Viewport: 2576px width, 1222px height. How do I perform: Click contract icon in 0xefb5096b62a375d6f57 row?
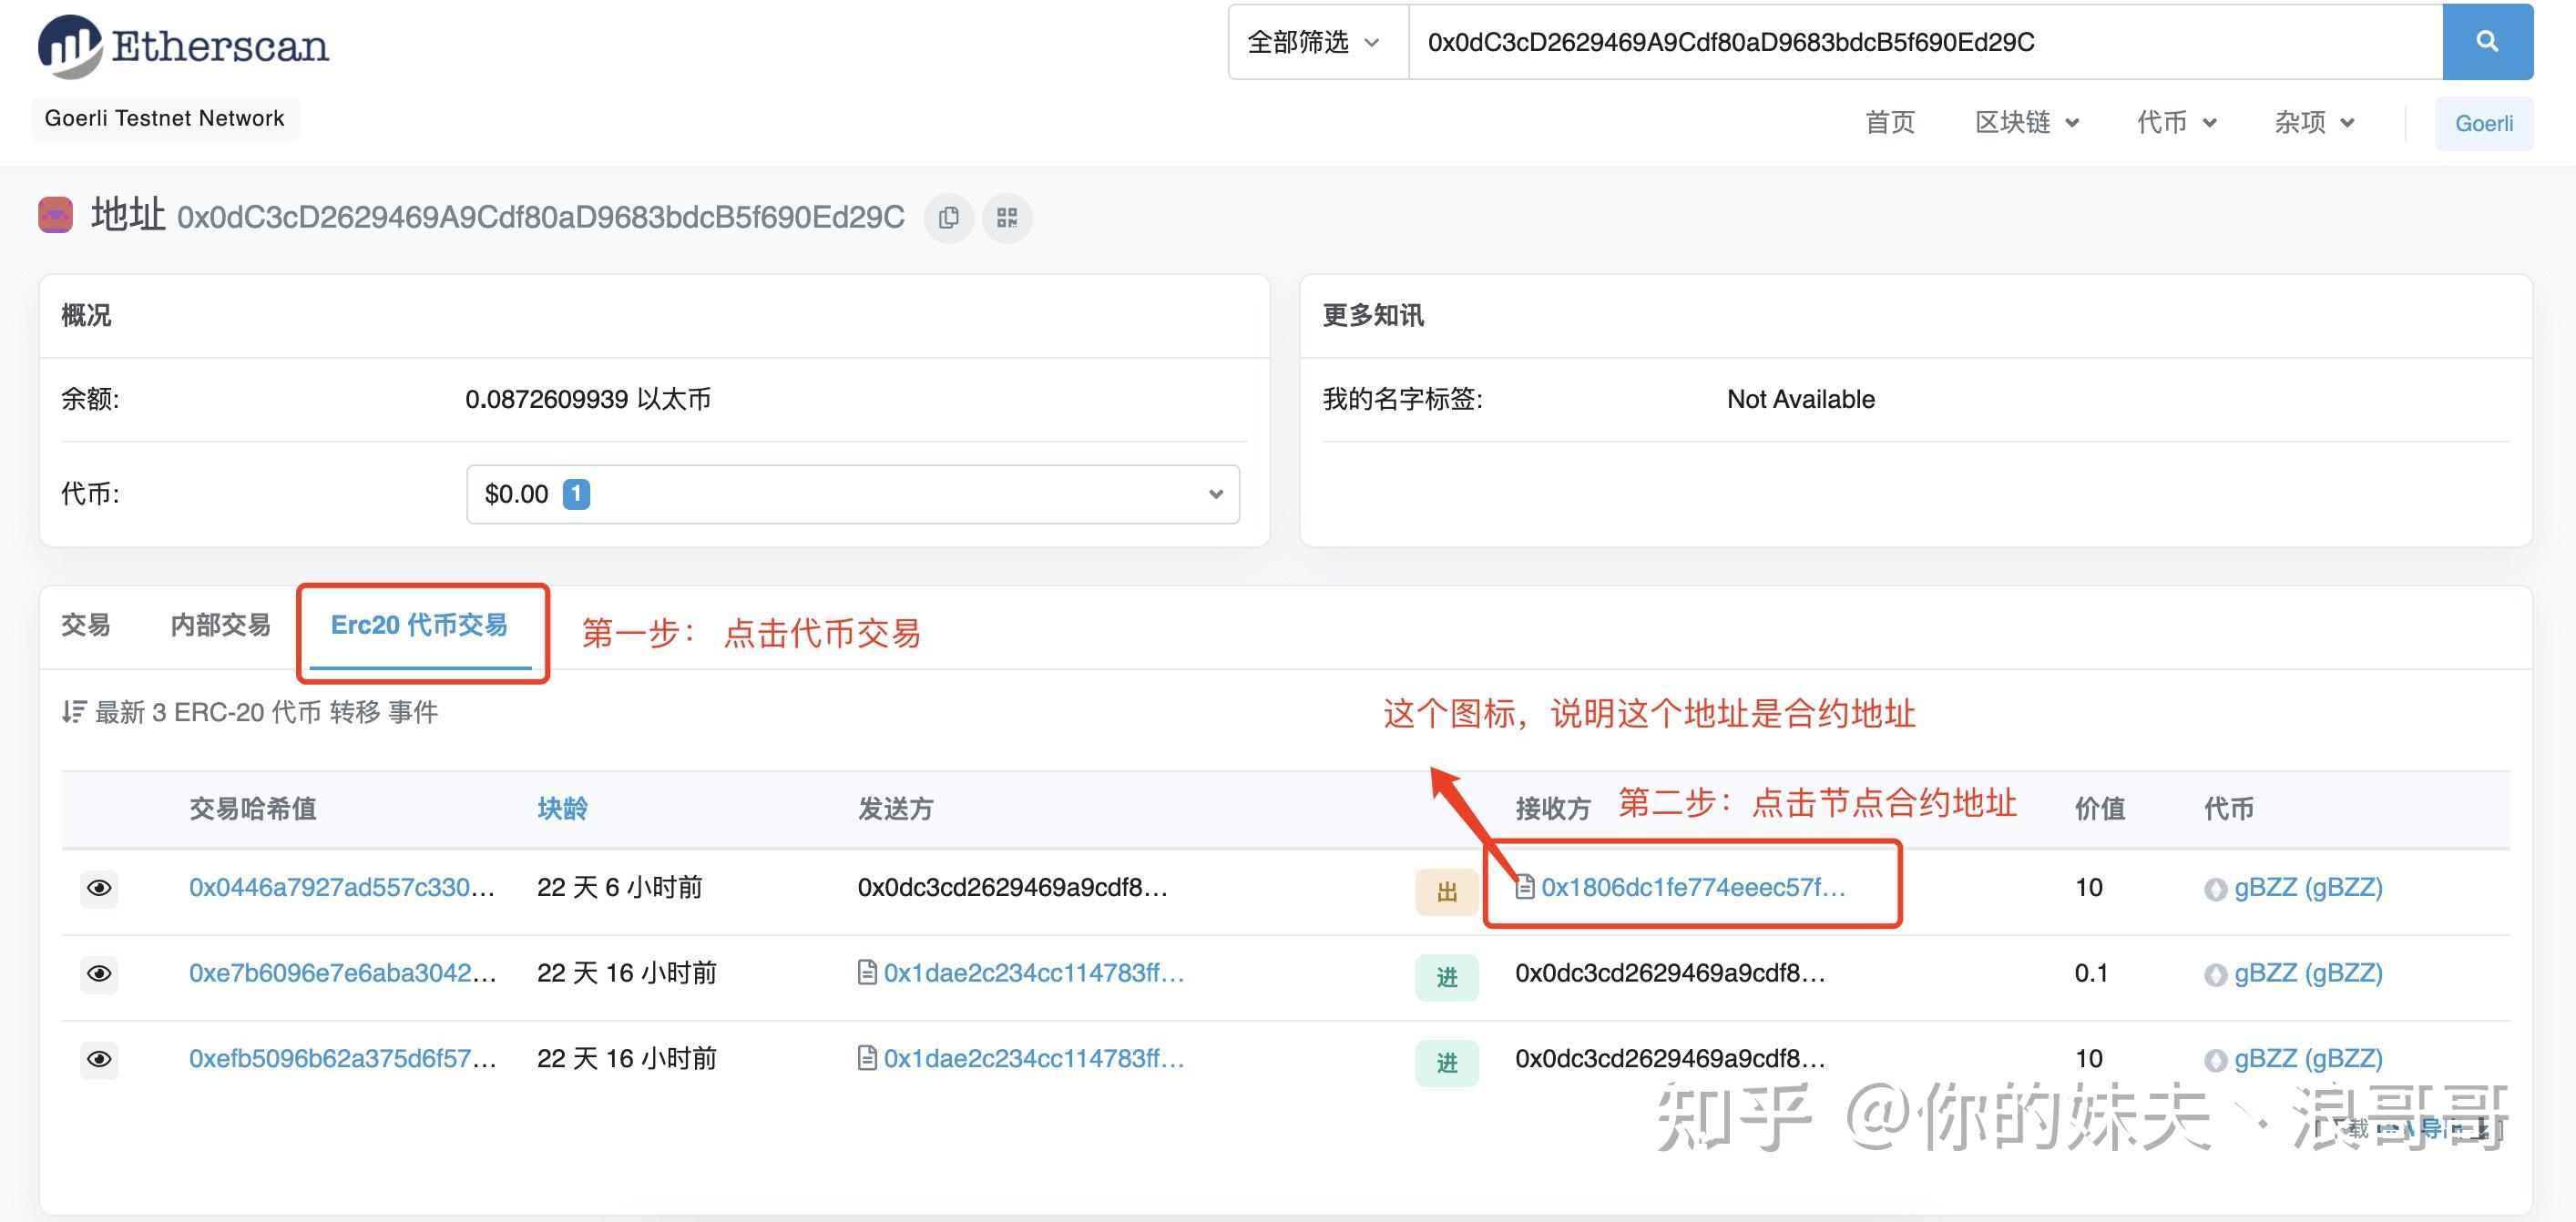tap(867, 1057)
